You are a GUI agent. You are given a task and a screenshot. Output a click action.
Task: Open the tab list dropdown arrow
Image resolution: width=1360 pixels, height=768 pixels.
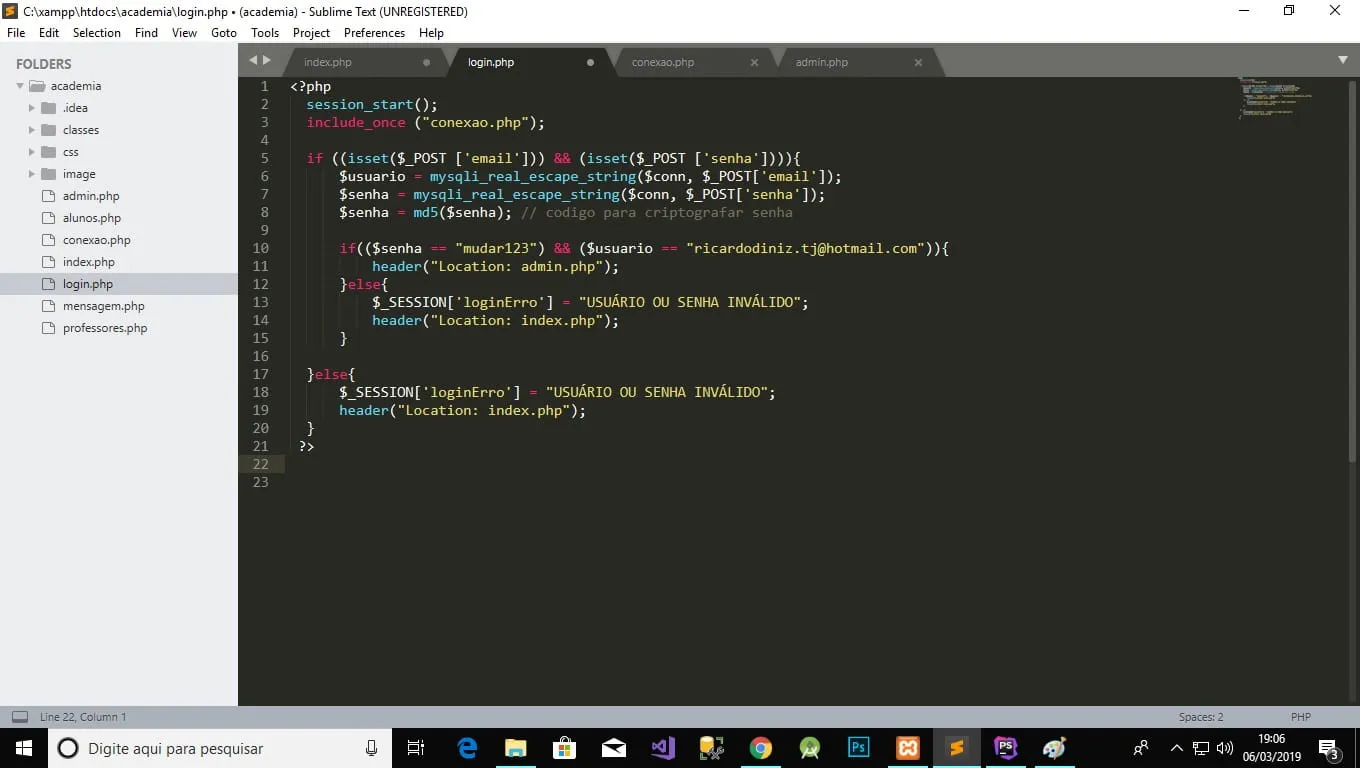[1342, 61]
